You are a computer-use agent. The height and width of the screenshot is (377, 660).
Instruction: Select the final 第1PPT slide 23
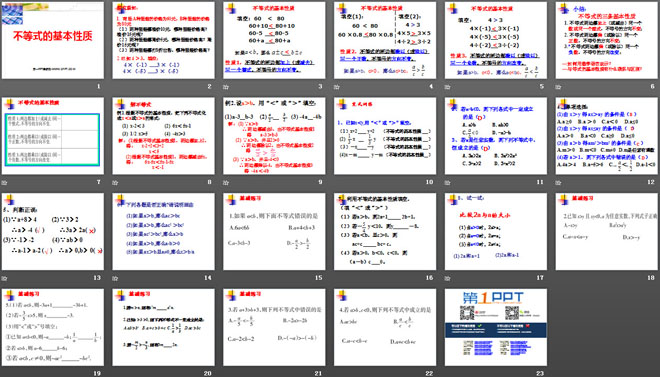coord(496,327)
